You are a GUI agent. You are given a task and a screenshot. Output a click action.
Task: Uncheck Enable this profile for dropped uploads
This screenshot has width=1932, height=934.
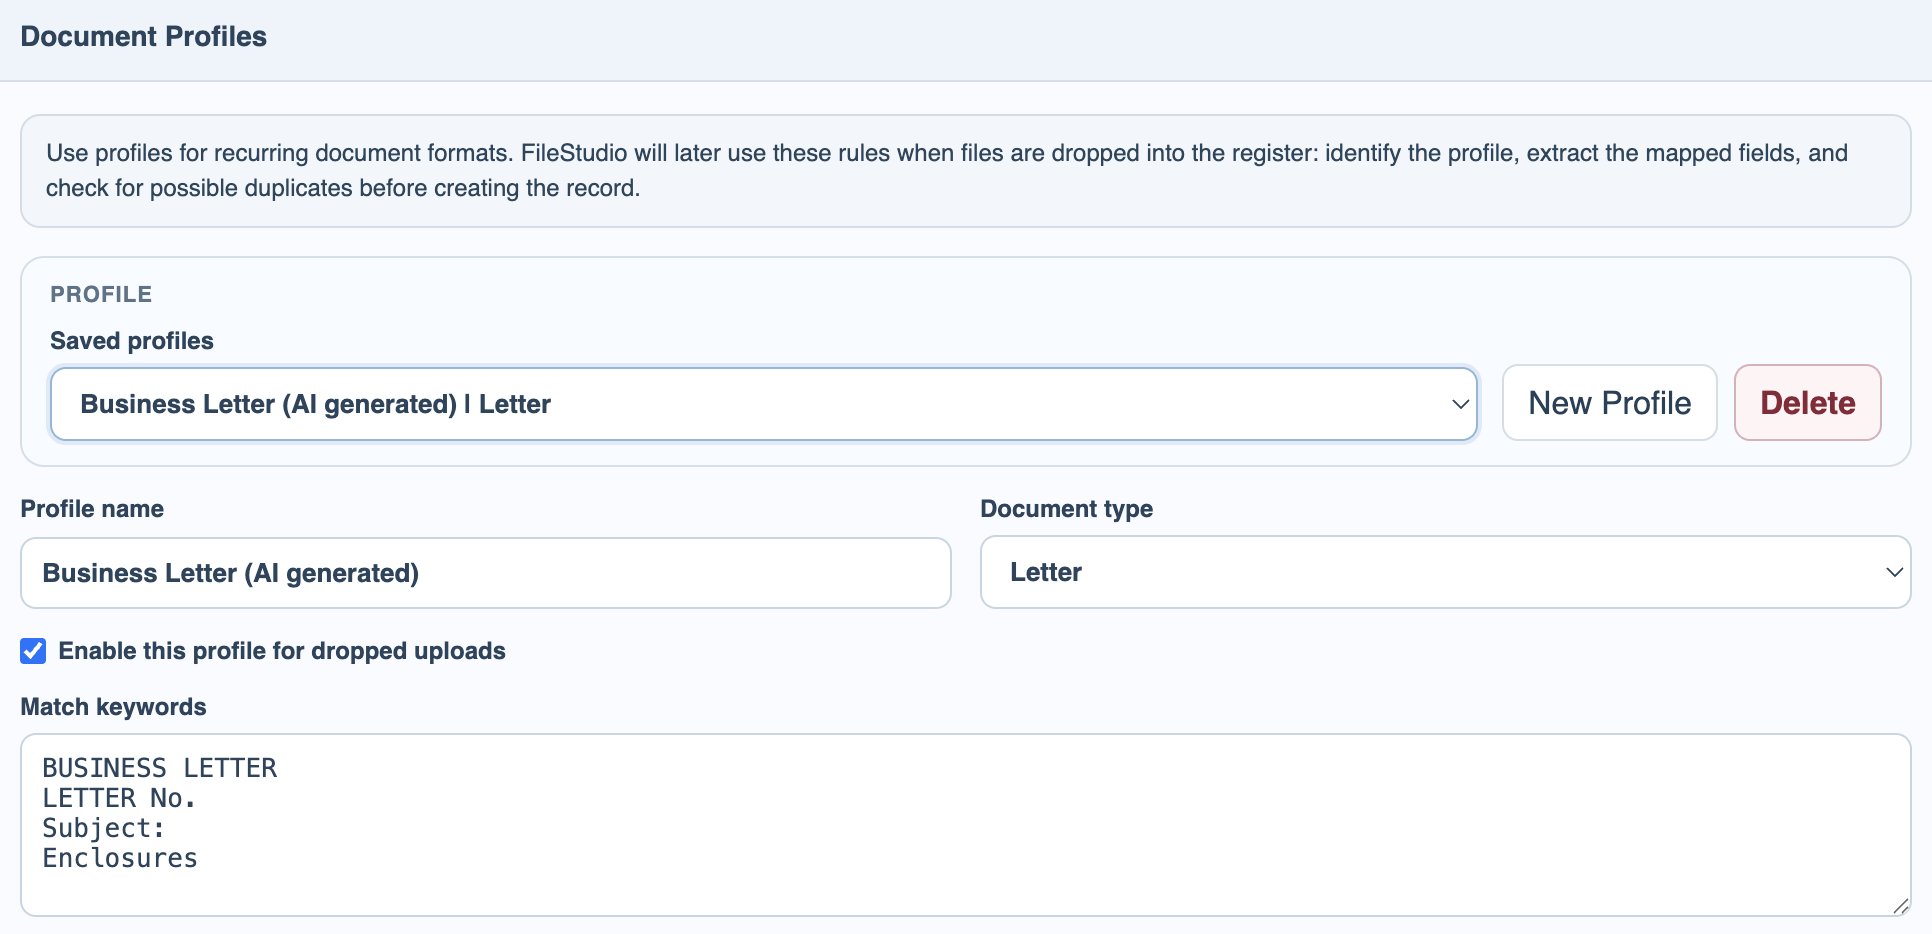click(x=33, y=651)
